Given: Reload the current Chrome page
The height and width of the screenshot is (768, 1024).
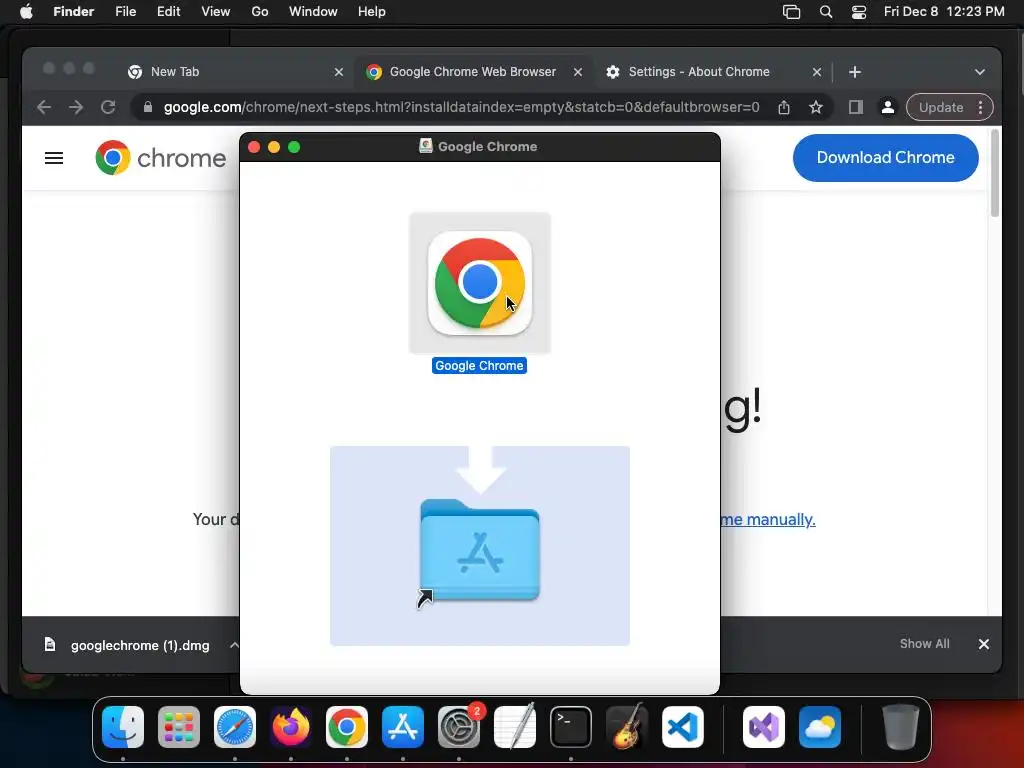Looking at the screenshot, I should (108, 107).
